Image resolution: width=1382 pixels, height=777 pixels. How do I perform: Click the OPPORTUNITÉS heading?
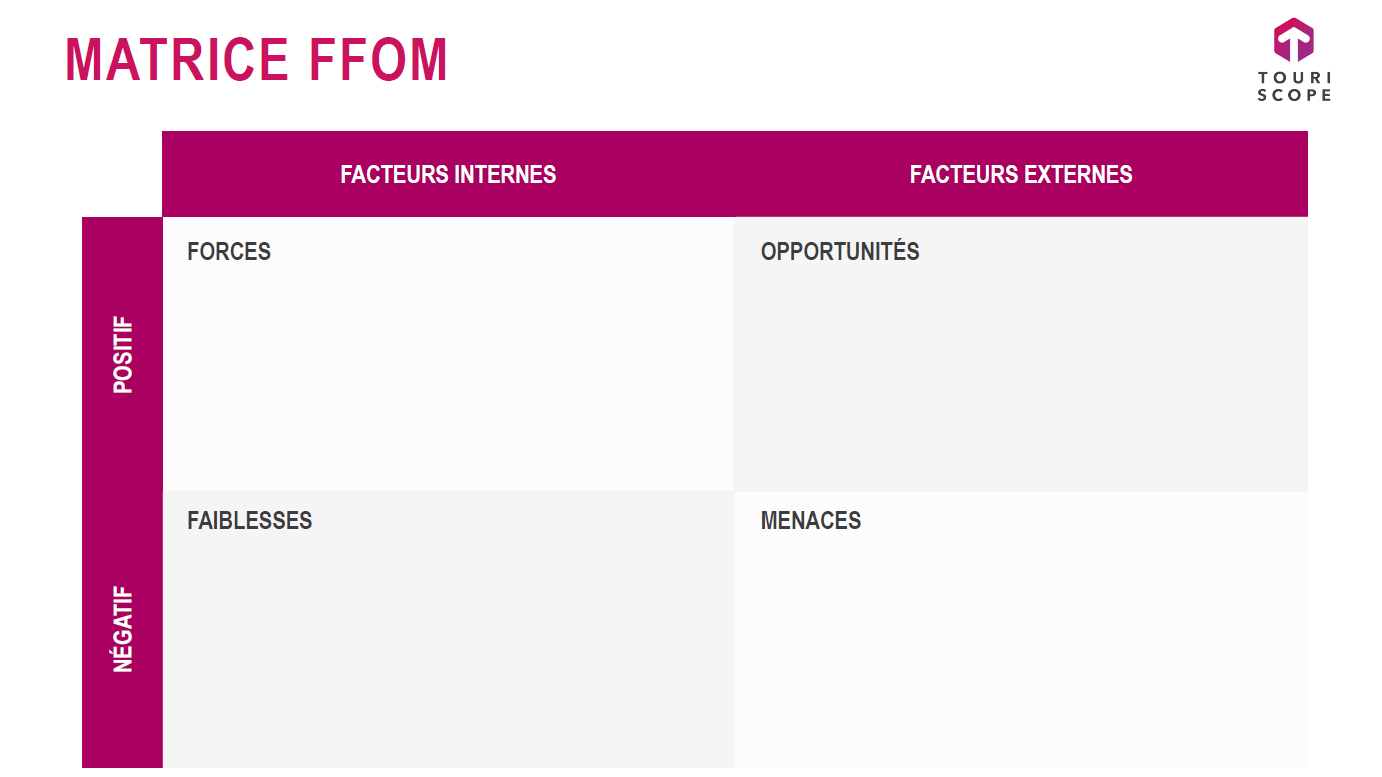click(x=840, y=252)
